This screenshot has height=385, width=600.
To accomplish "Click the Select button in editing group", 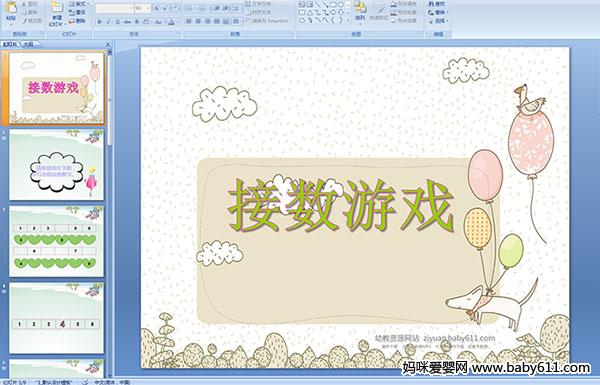I will (438, 21).
